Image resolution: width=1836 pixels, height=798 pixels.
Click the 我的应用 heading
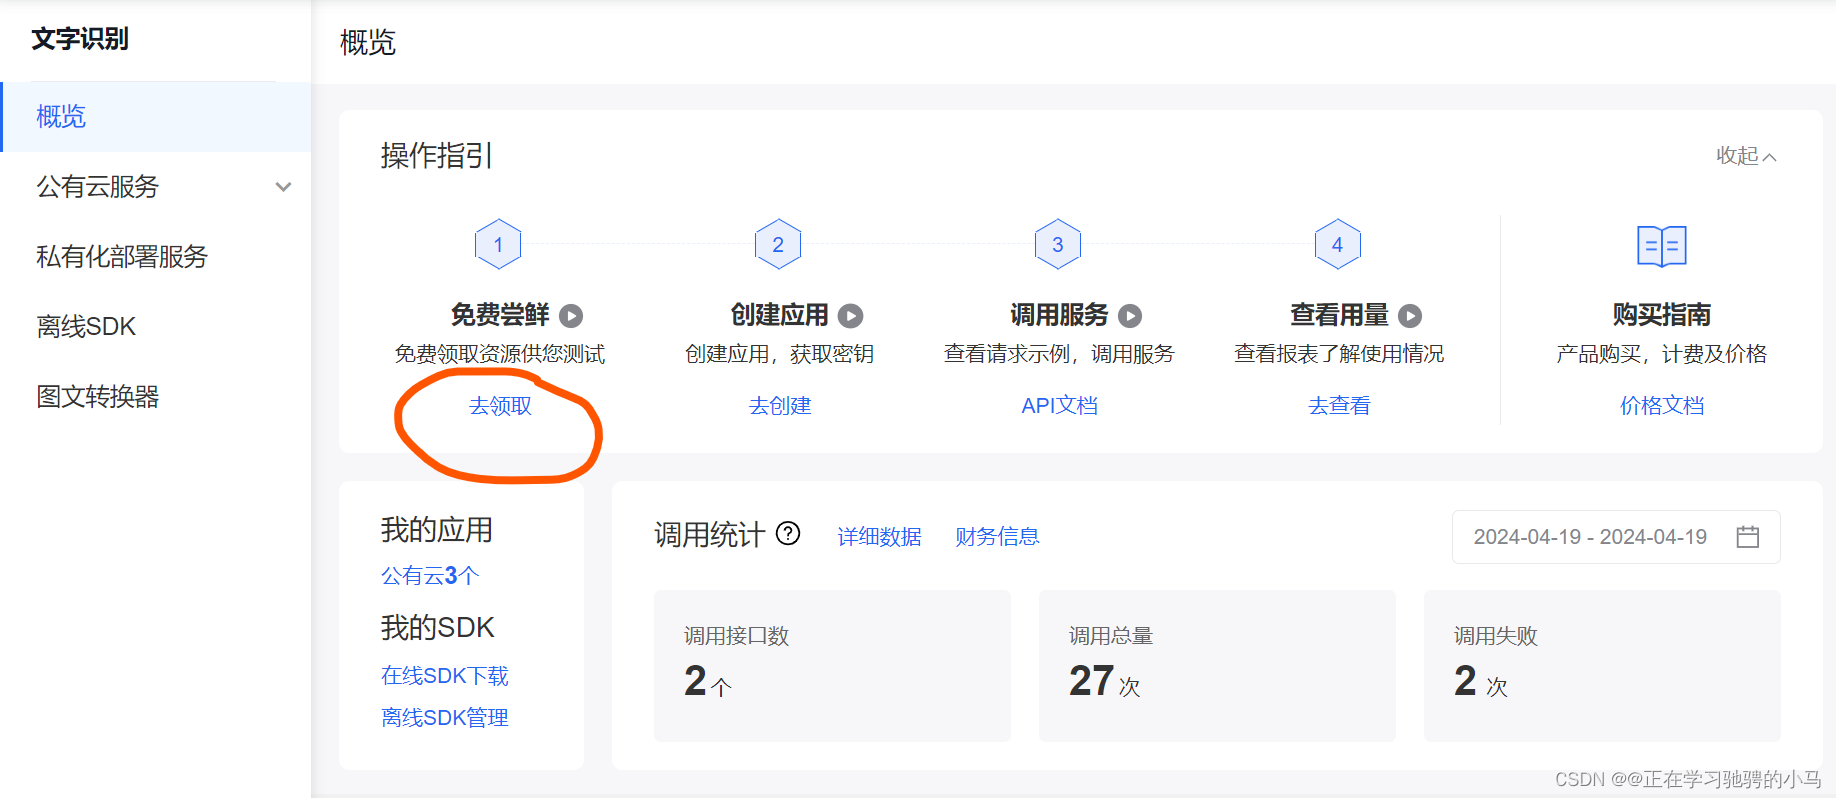coord(437,530)
